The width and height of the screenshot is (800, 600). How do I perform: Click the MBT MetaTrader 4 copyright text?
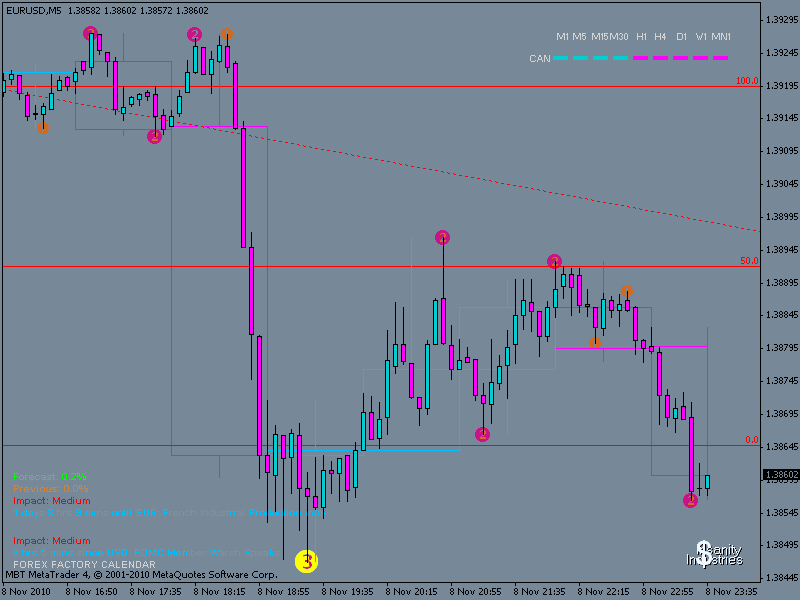142,575
